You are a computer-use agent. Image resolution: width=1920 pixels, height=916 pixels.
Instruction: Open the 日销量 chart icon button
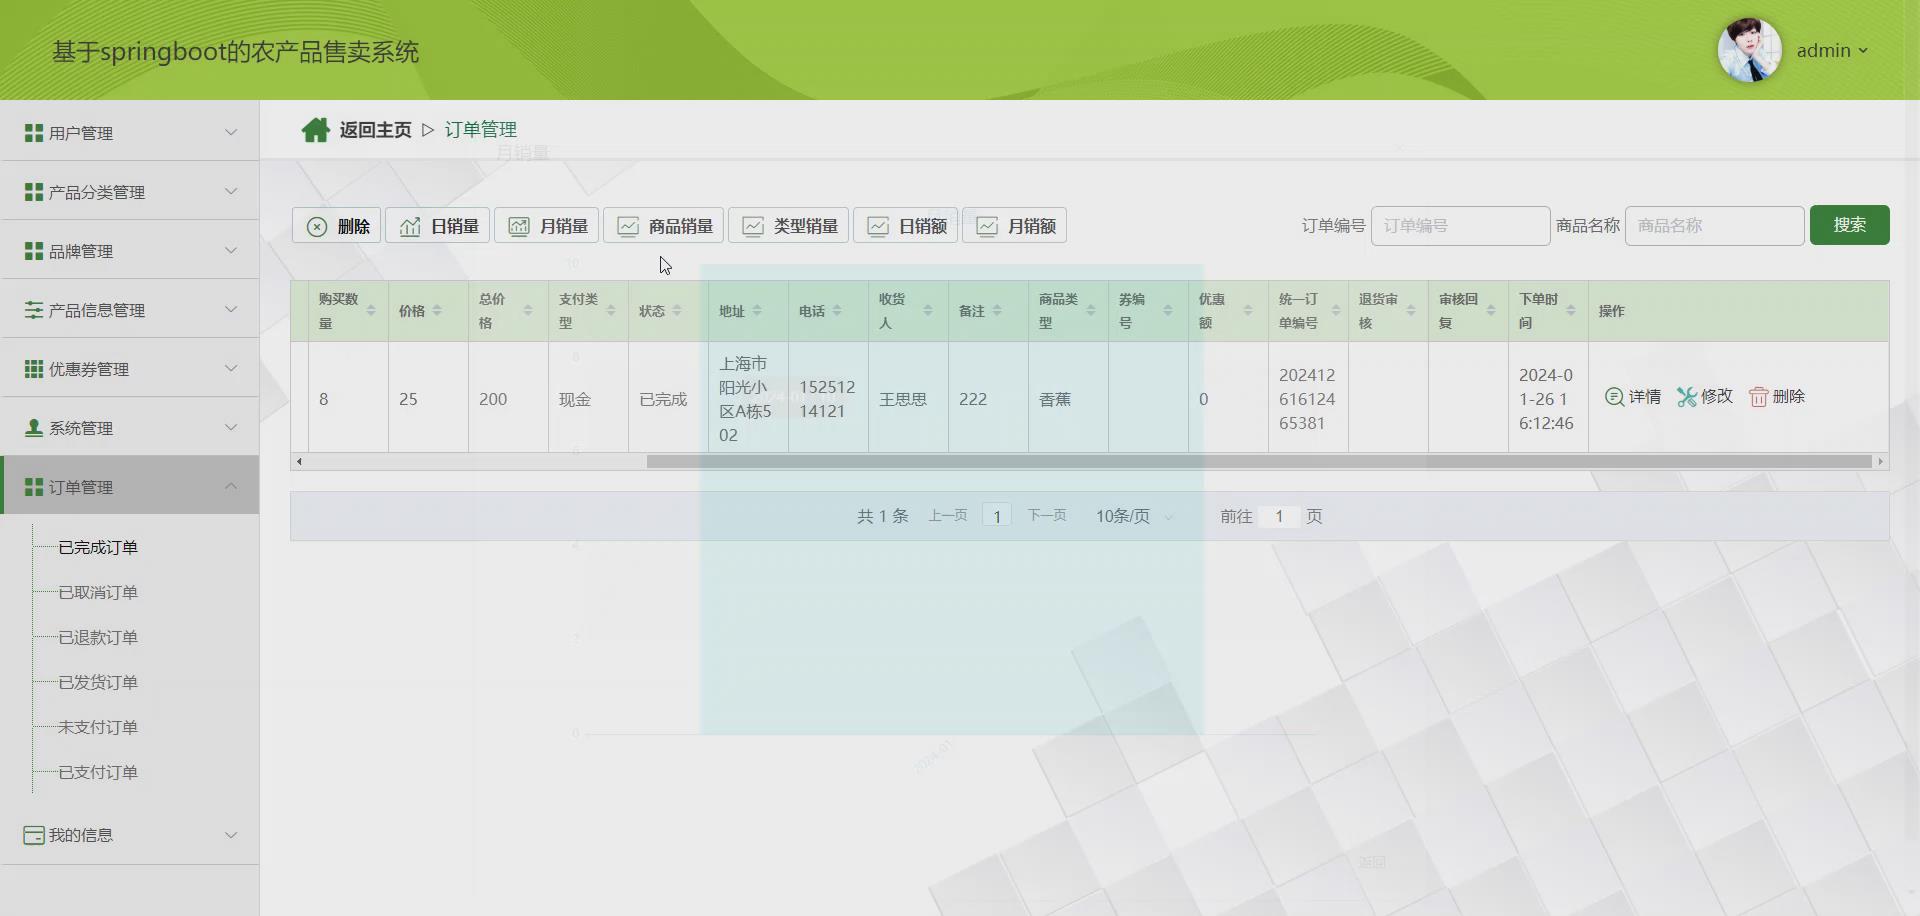tap(410, 225)
